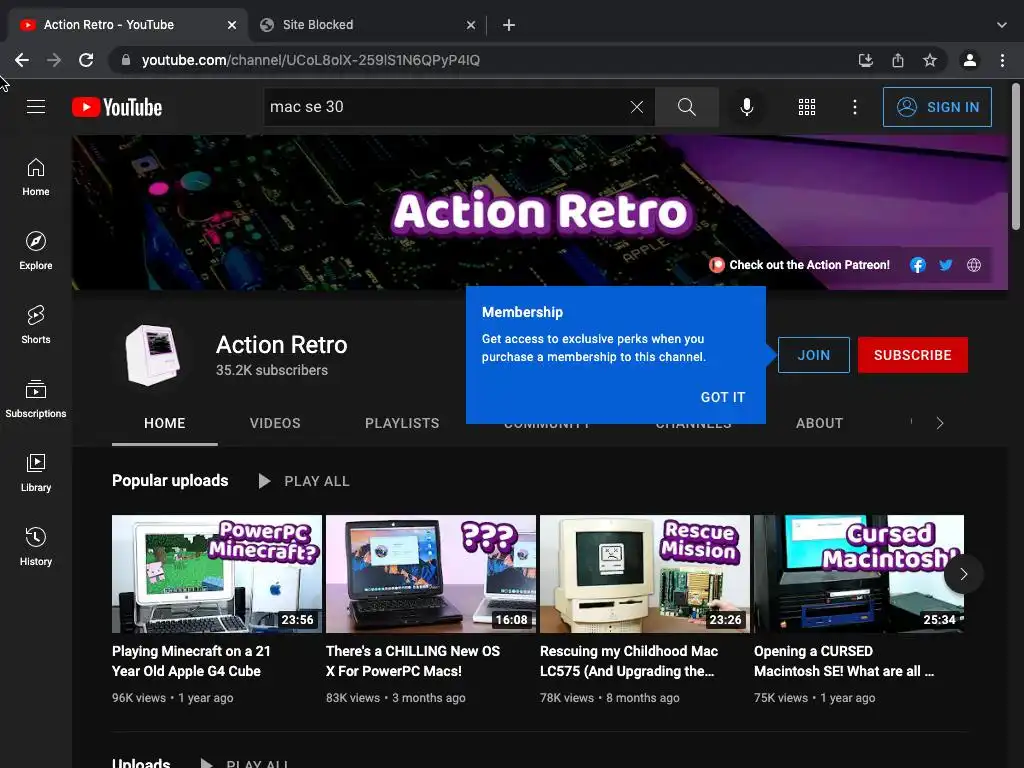1024x768 pixels.
Task: Click the red SUBSCRIBE button
Action: click(912, 355)
